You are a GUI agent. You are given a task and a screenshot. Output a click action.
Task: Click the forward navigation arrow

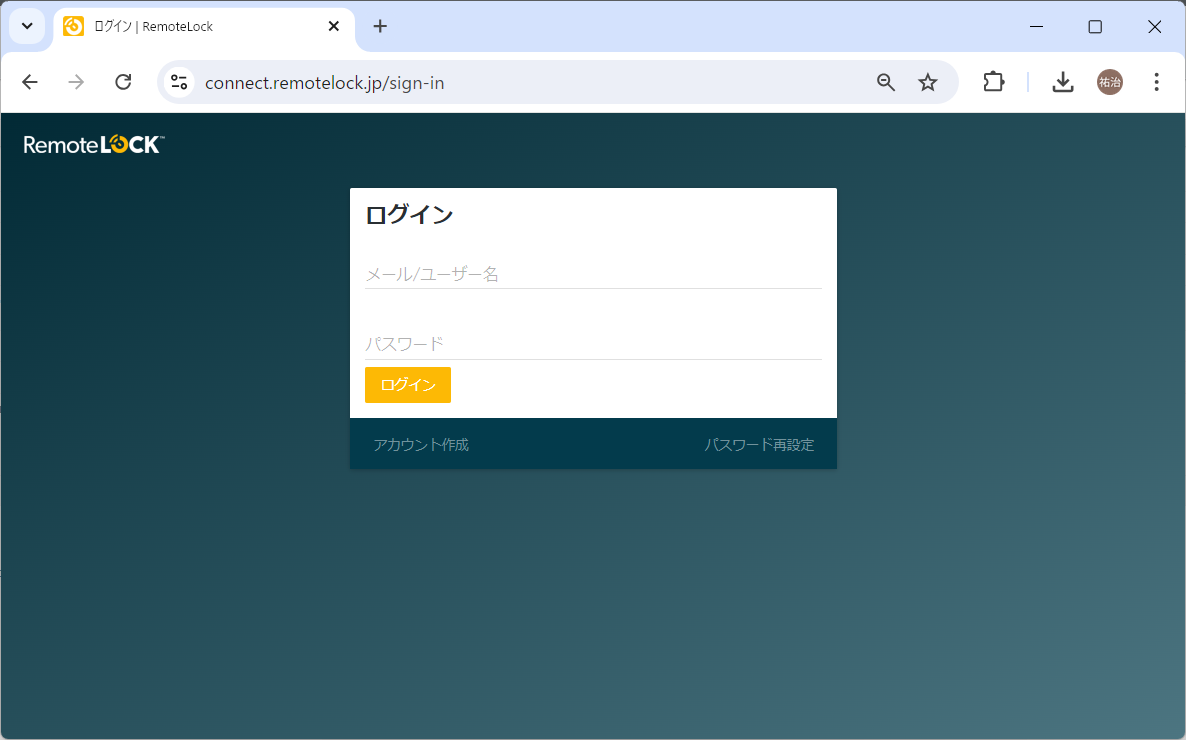coord(76,82)
